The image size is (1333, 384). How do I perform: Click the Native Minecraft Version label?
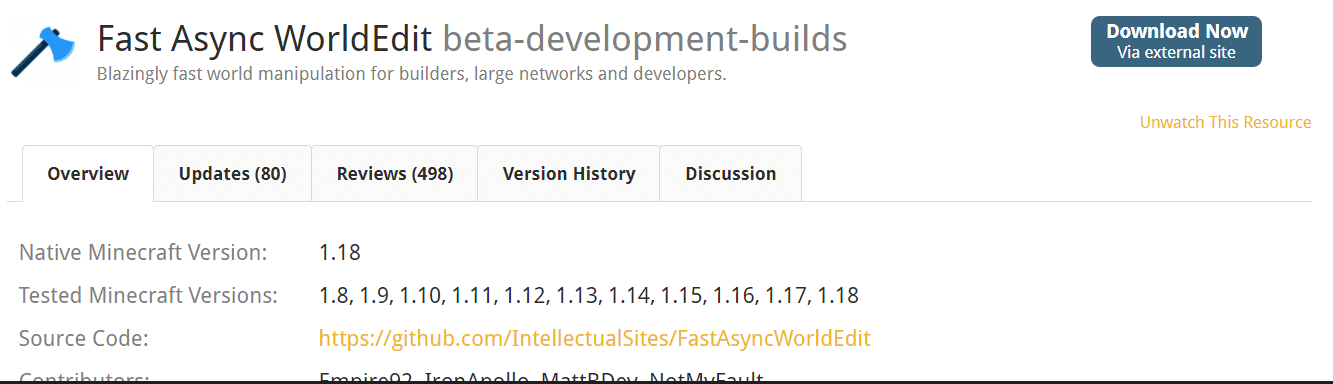point(143,253)
